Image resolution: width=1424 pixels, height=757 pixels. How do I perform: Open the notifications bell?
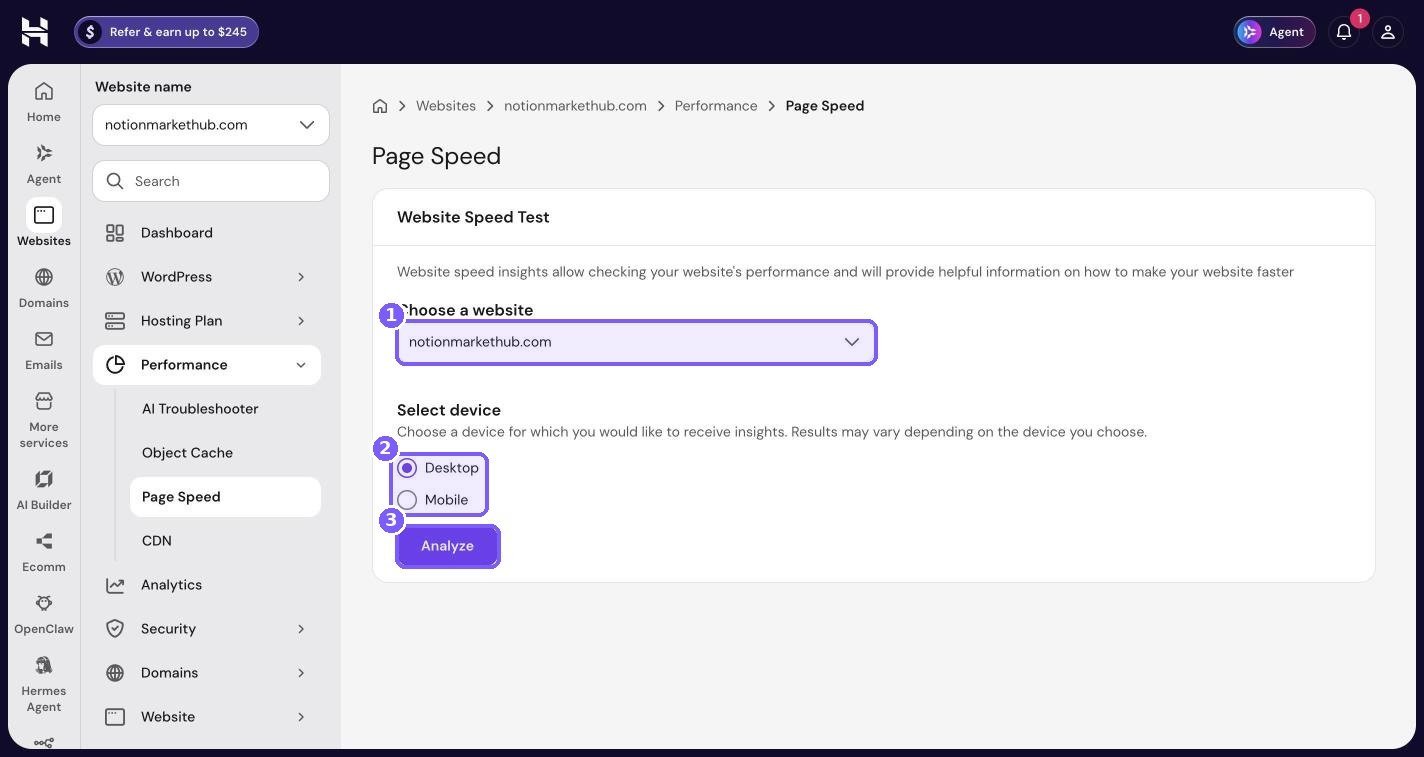(x=1344, y=32)
